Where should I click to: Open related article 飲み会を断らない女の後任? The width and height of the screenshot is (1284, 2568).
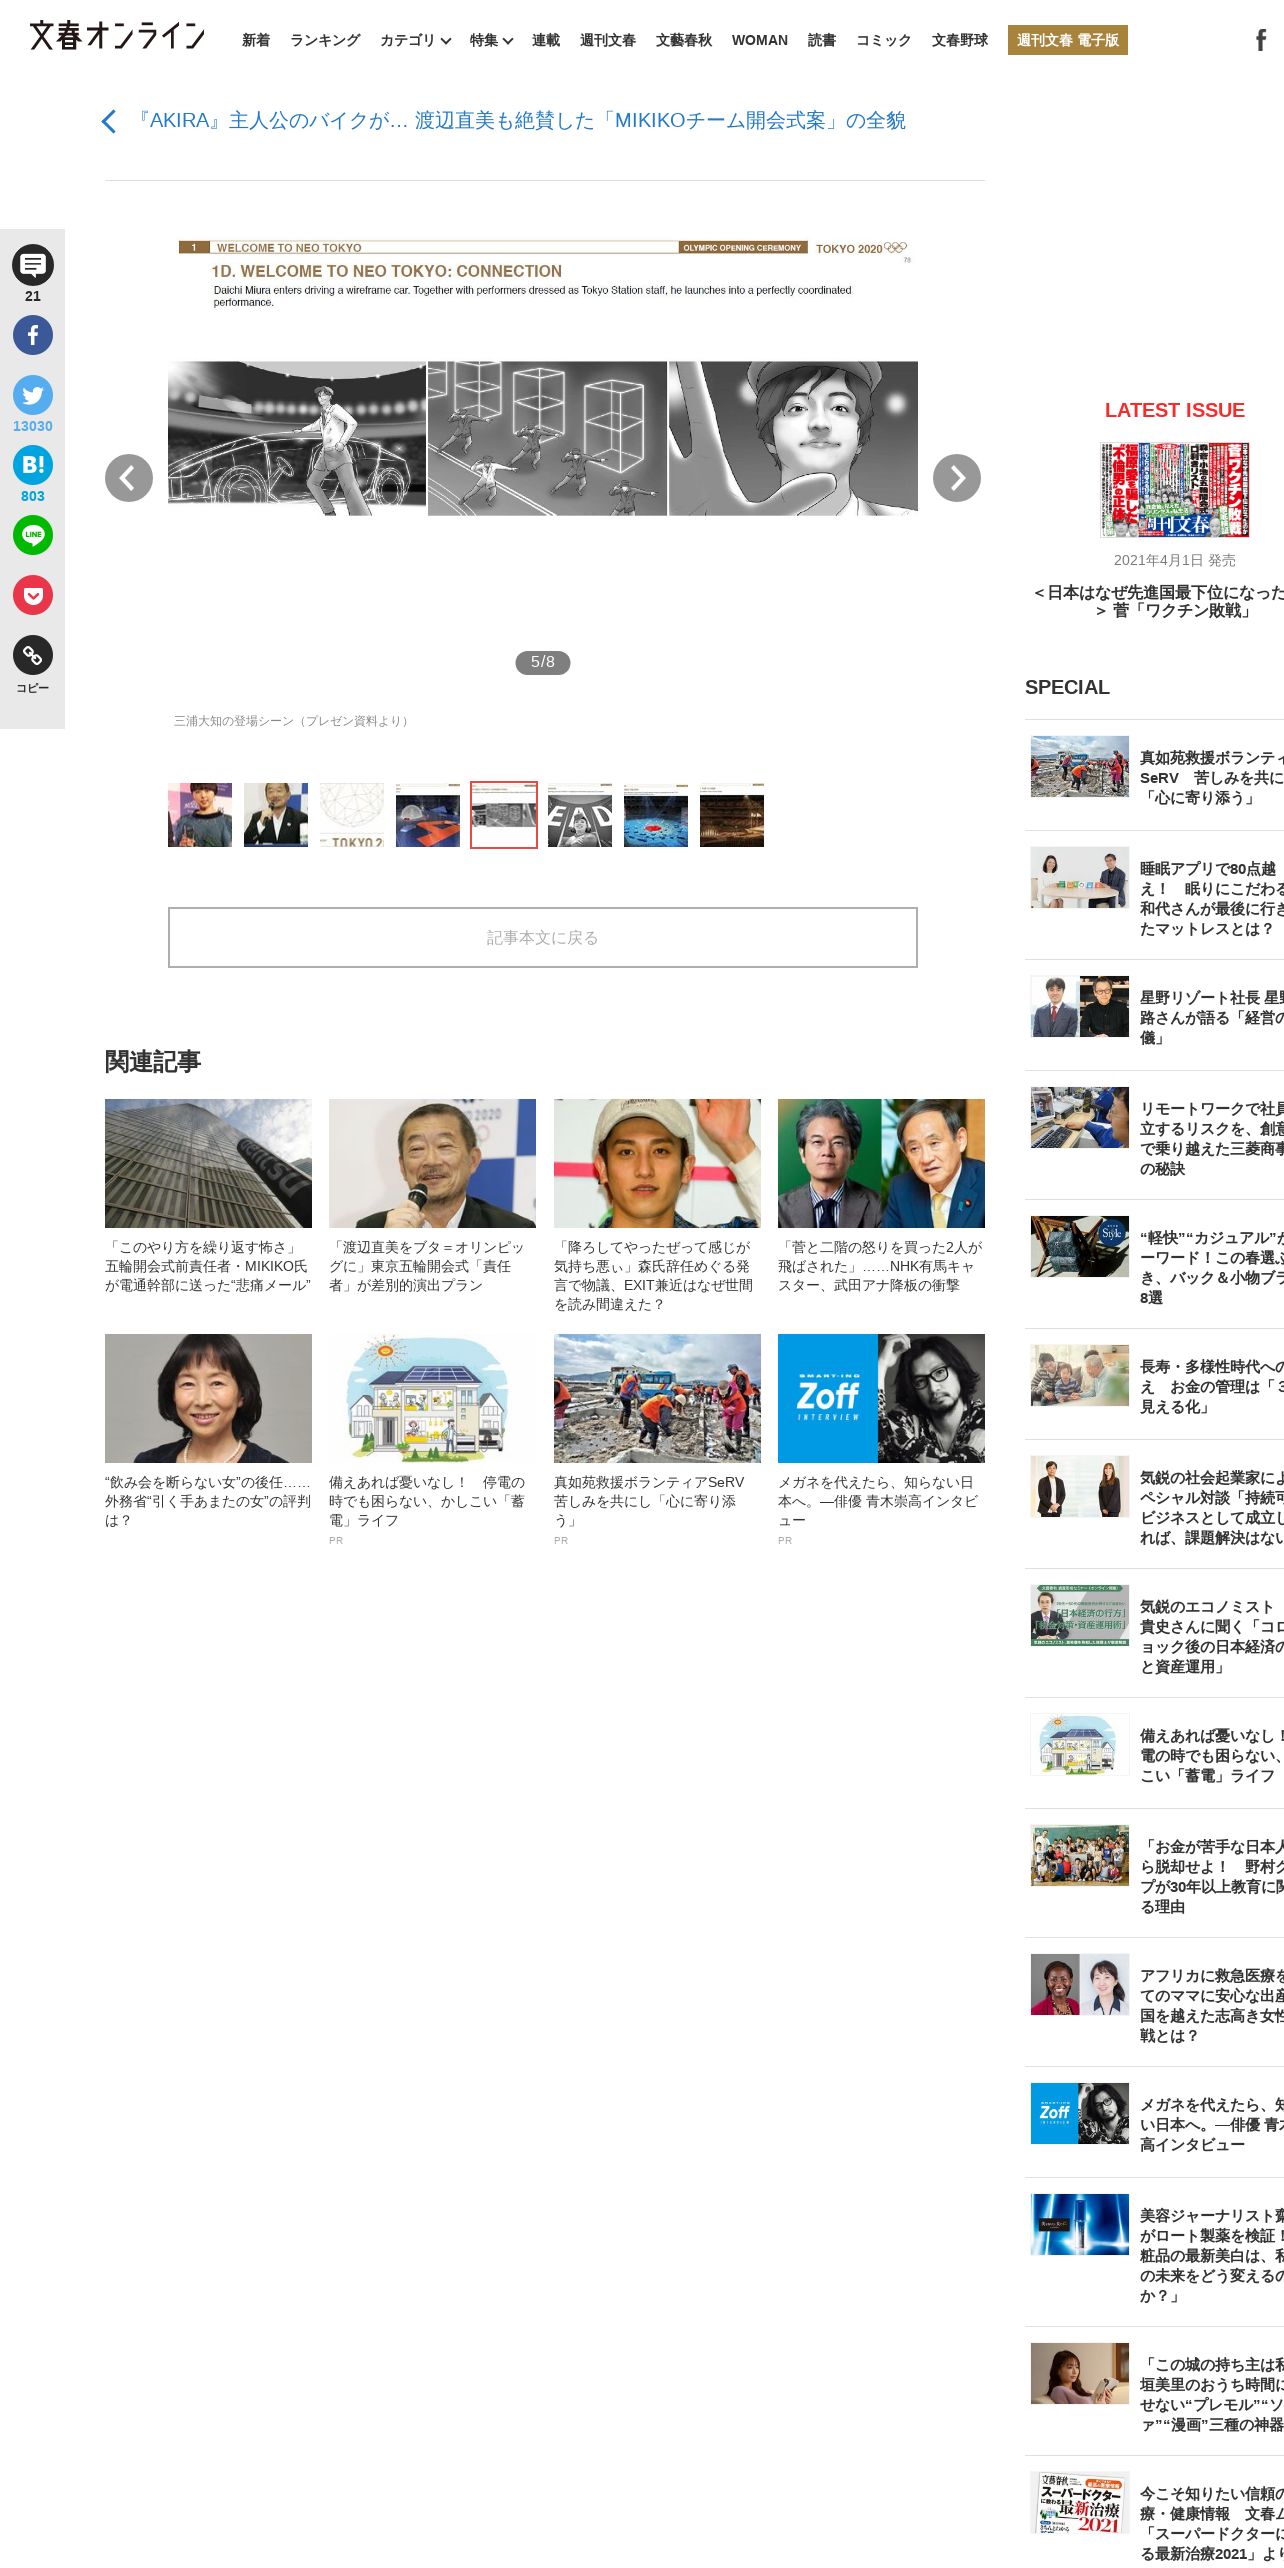(x=208, y=1501)
